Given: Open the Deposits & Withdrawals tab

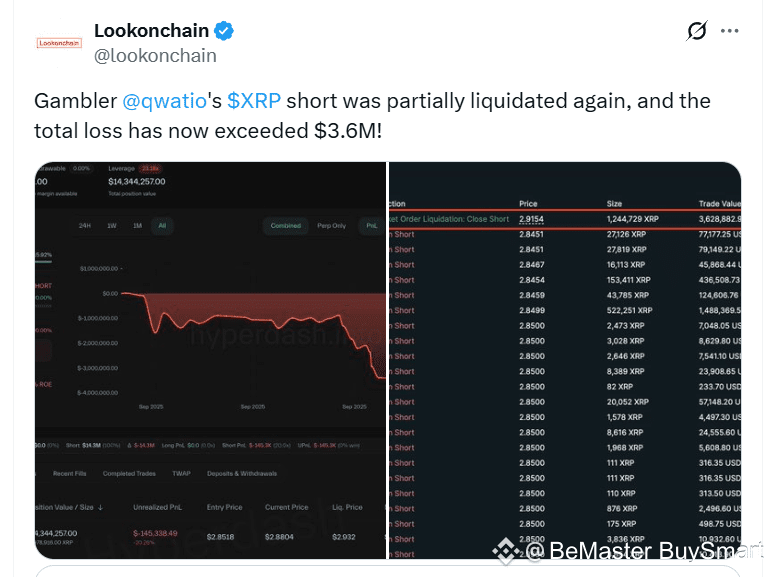Looking at the screenshot, I should 242,474.
